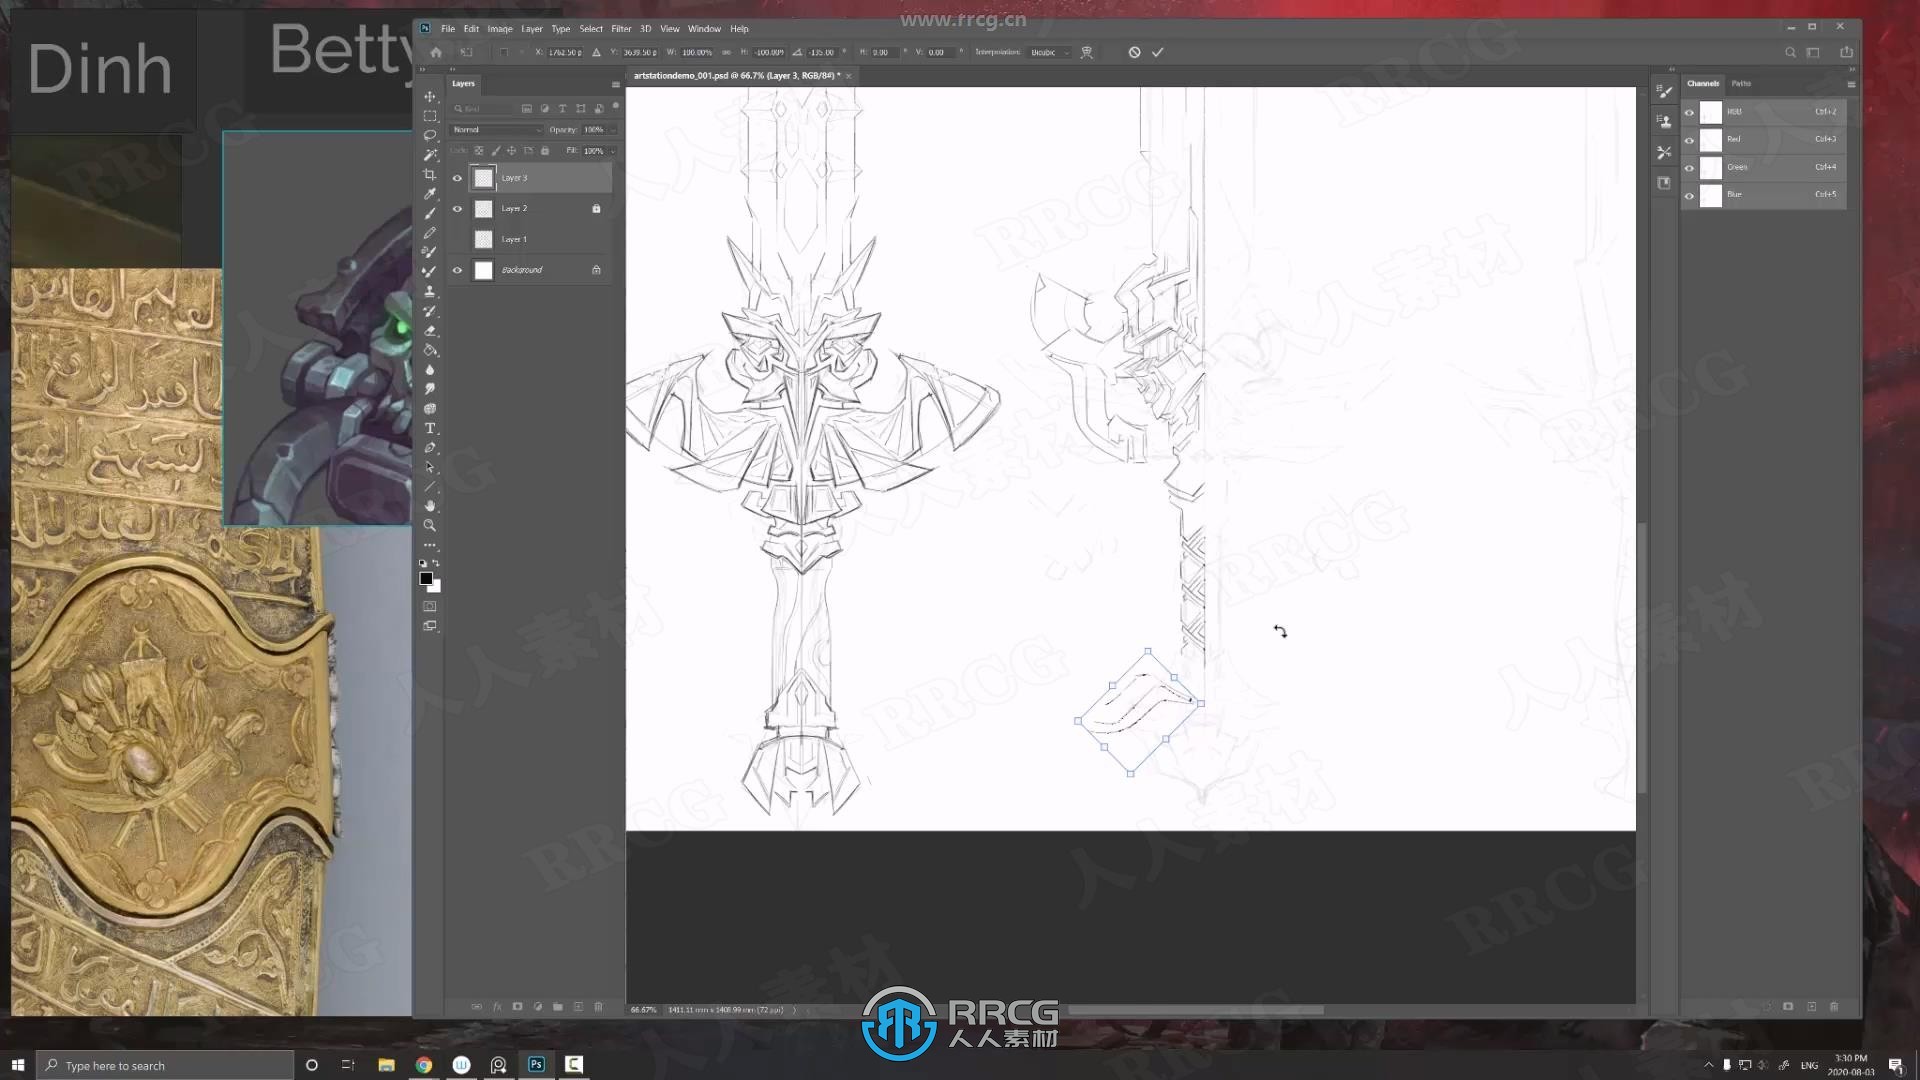Open the Normal blend mode dropdown
This screenshot has width=1920, height=1080.
tap(497, 130)
